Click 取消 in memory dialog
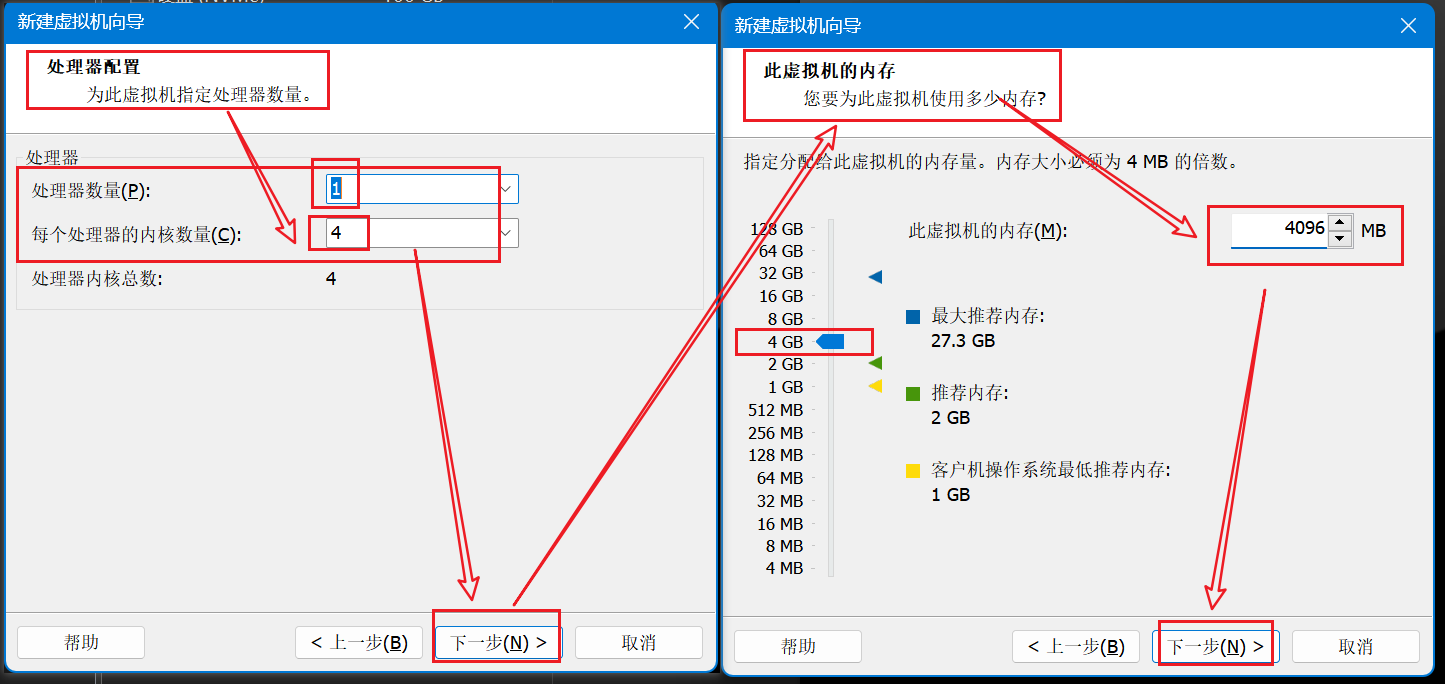 coord(1356,646)
